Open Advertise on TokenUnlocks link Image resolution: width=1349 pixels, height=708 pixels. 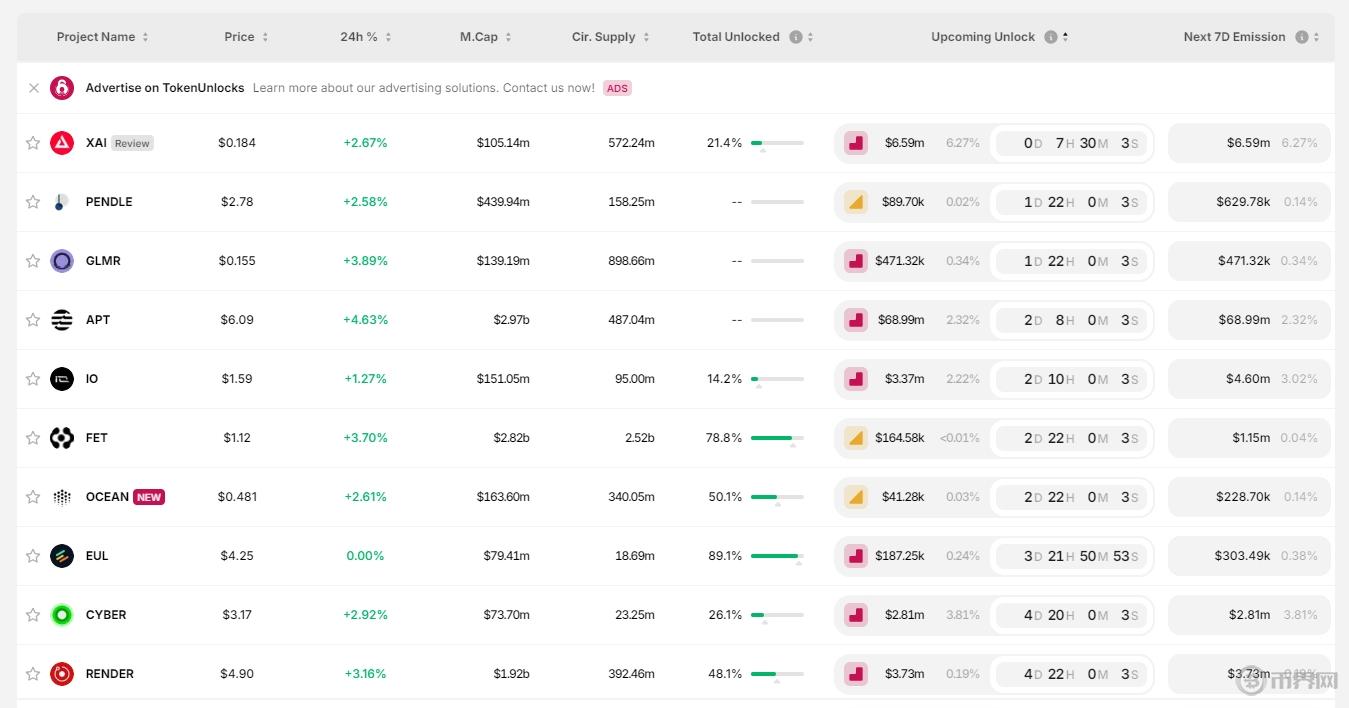165,88
